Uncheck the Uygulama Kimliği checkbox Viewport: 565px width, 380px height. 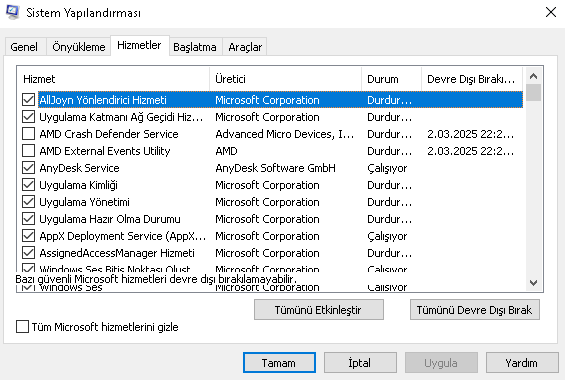[28, 185]
